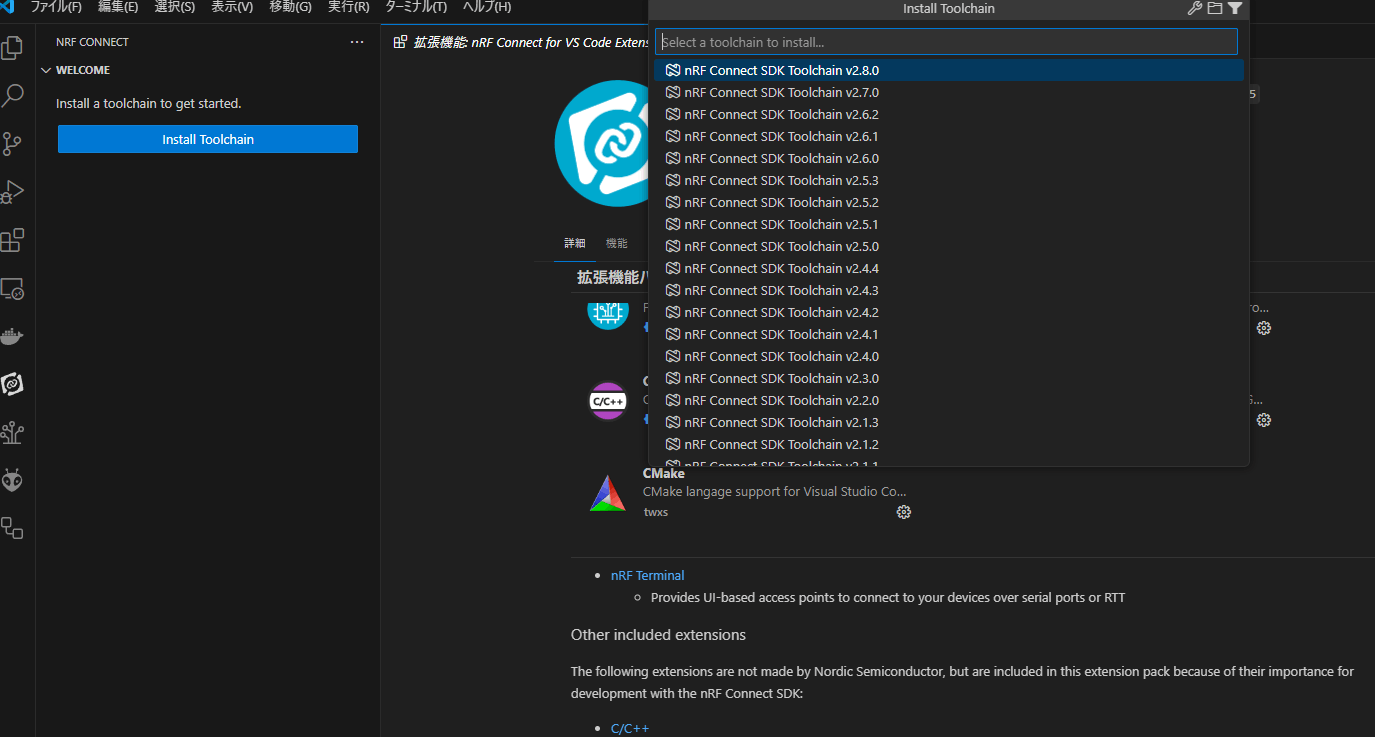Image resolution: width=1375 pixels, height=737 pixels.
Task: Open the nRF DeviceTree icon in activity bar
Action: [12, 432]
